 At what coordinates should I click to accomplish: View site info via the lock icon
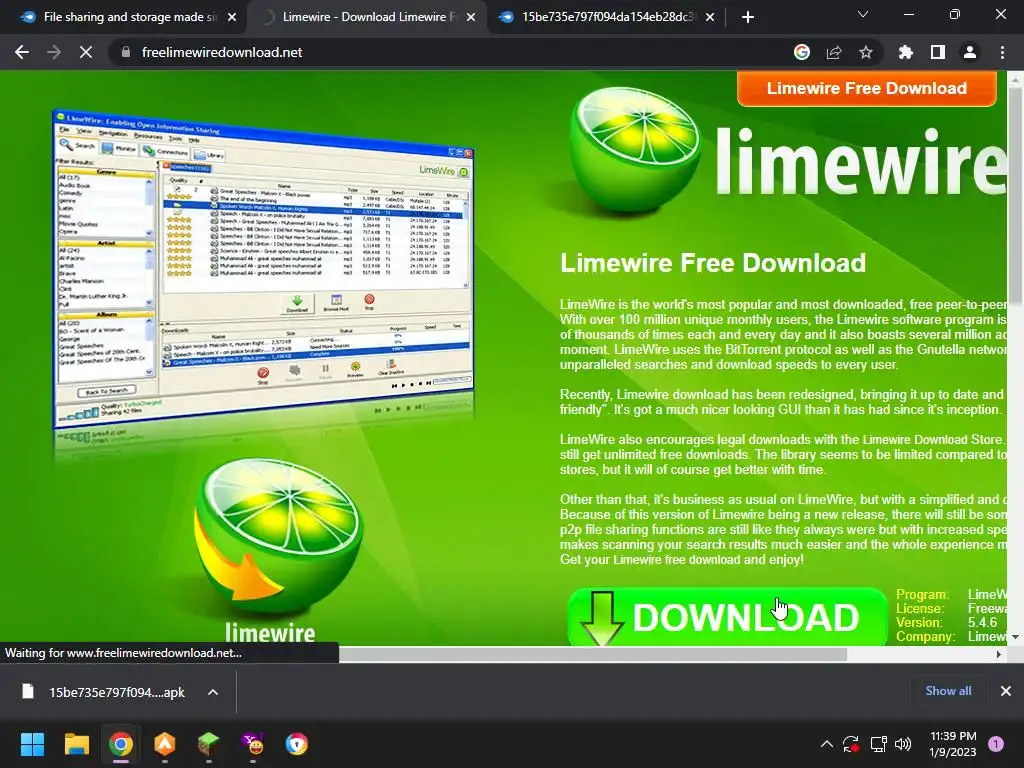coord(126,52)
